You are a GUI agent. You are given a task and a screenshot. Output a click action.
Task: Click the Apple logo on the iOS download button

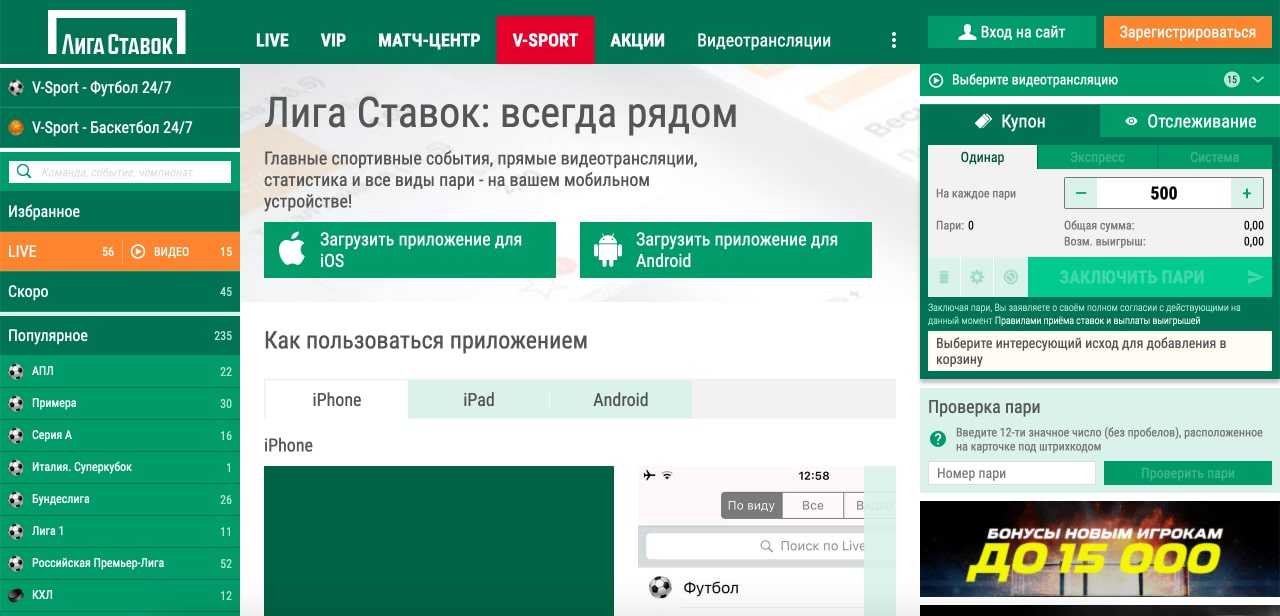[x=292, y=250]
